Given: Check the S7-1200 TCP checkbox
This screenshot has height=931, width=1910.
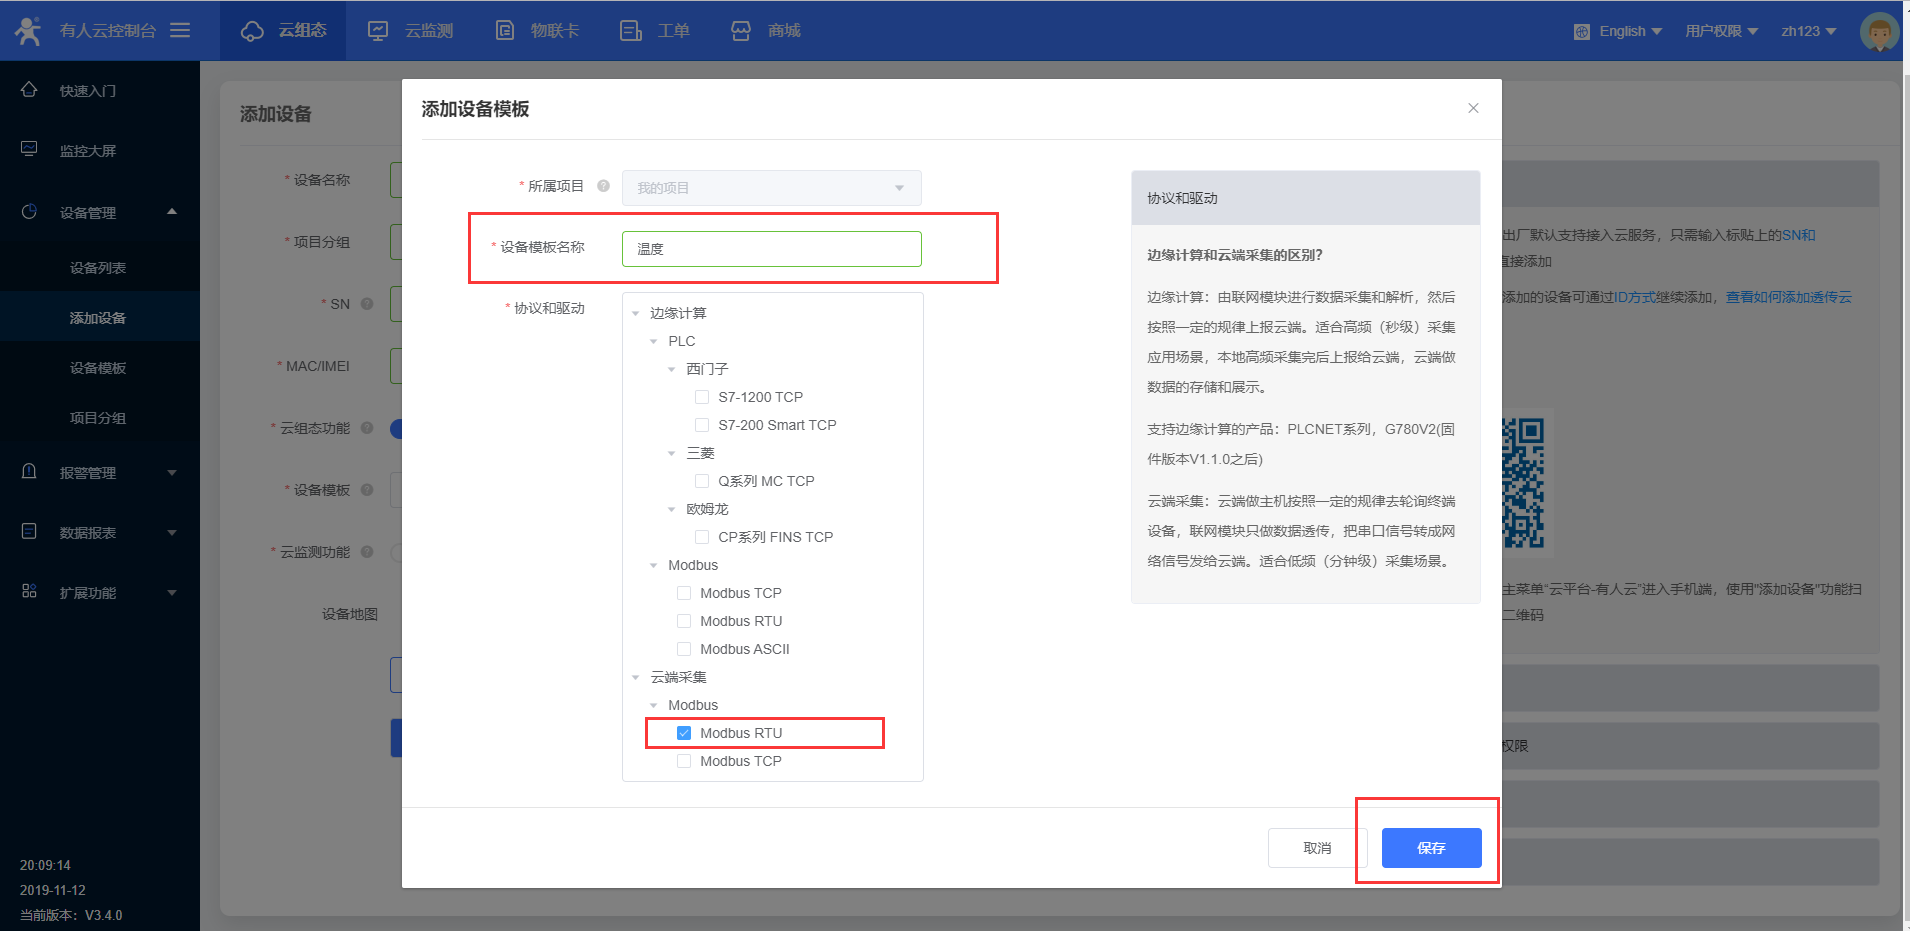Looking at the screenshot, I should pyautogui.click(x=702, y=397).
